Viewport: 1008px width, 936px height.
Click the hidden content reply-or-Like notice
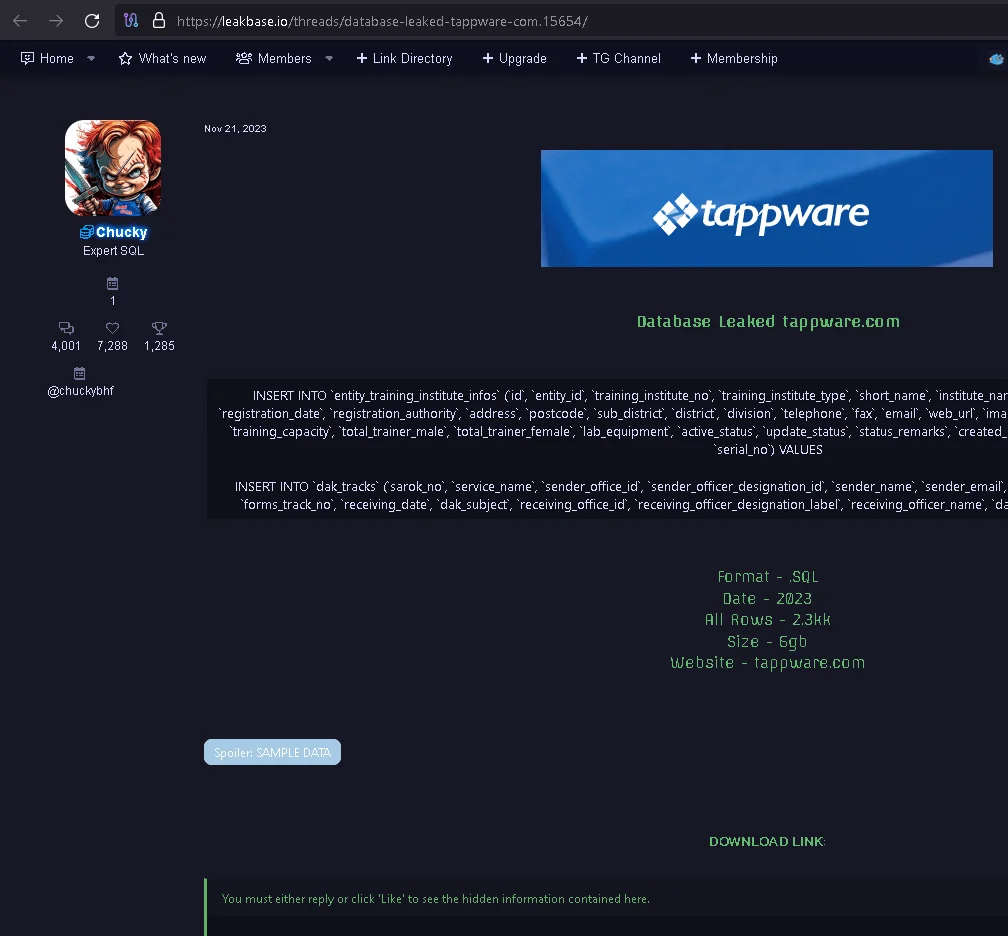[436, 899]
